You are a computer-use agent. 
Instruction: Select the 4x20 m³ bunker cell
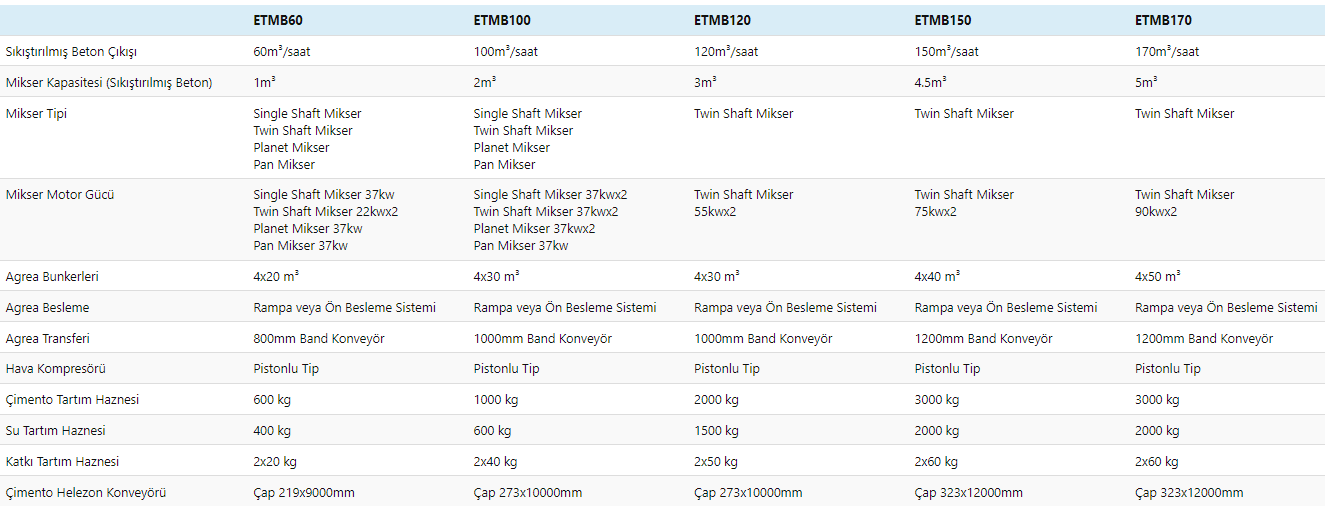pos(276,276)
